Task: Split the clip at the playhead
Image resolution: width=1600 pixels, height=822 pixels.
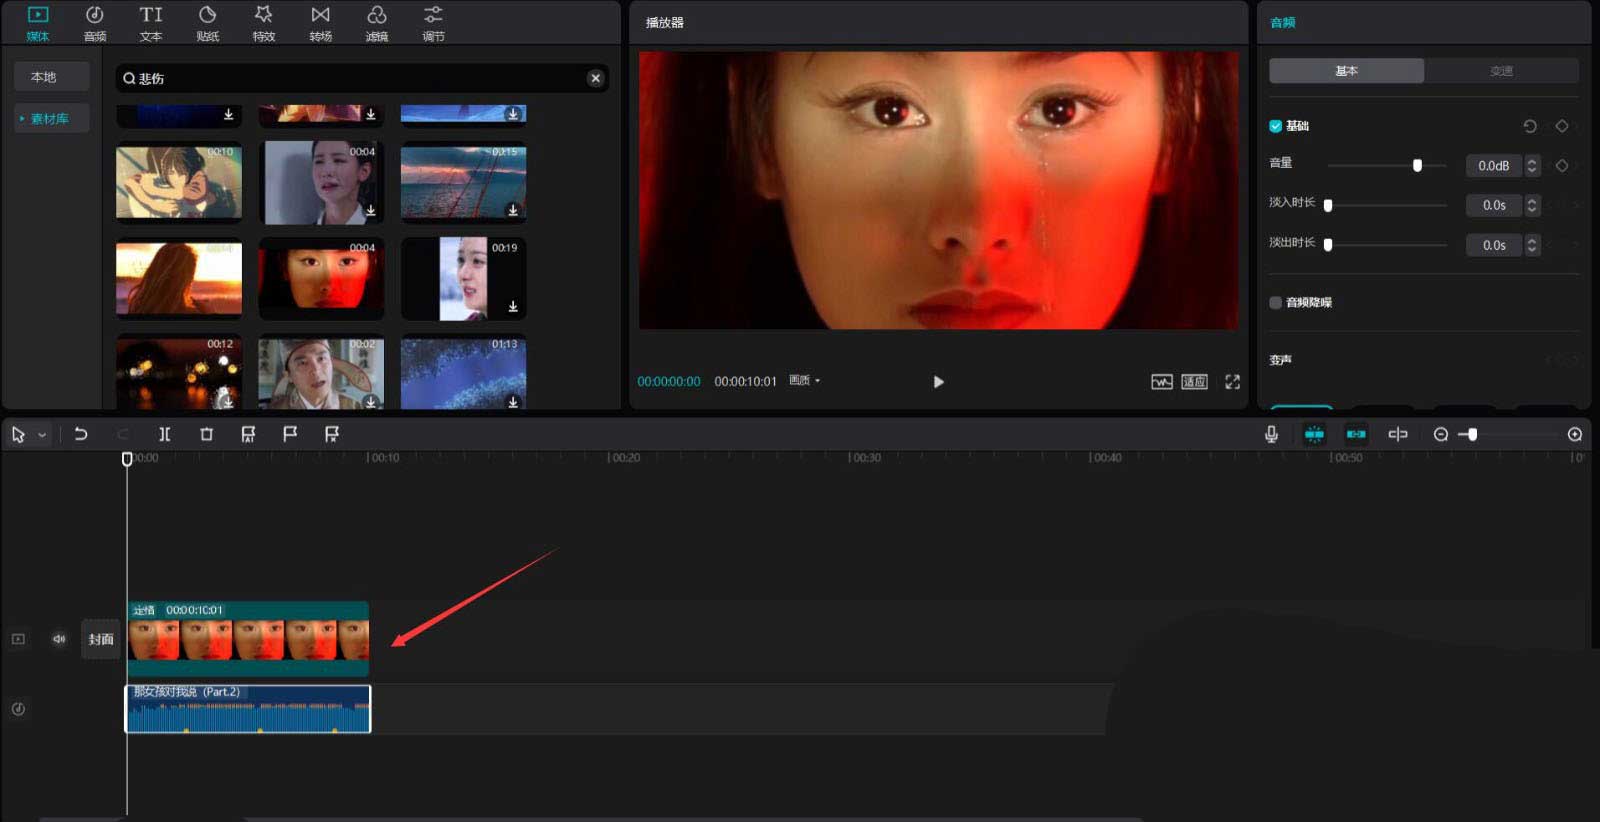Action: pos(164,434)
